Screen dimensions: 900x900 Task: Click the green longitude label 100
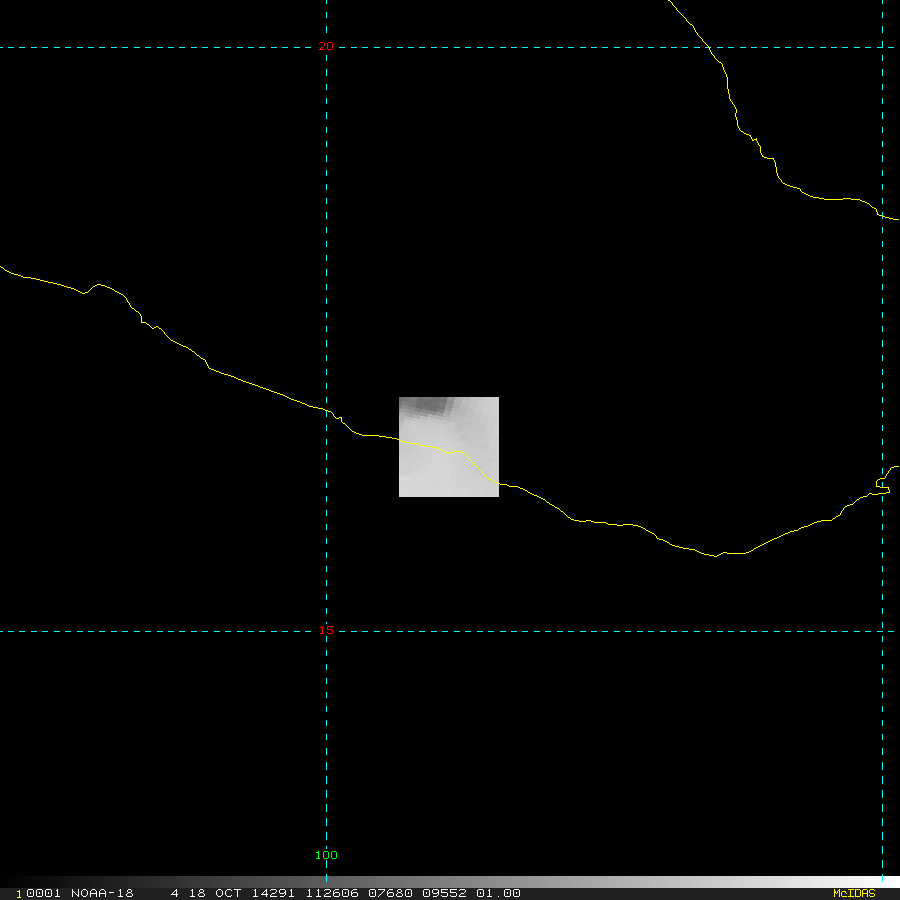[326, 855]
